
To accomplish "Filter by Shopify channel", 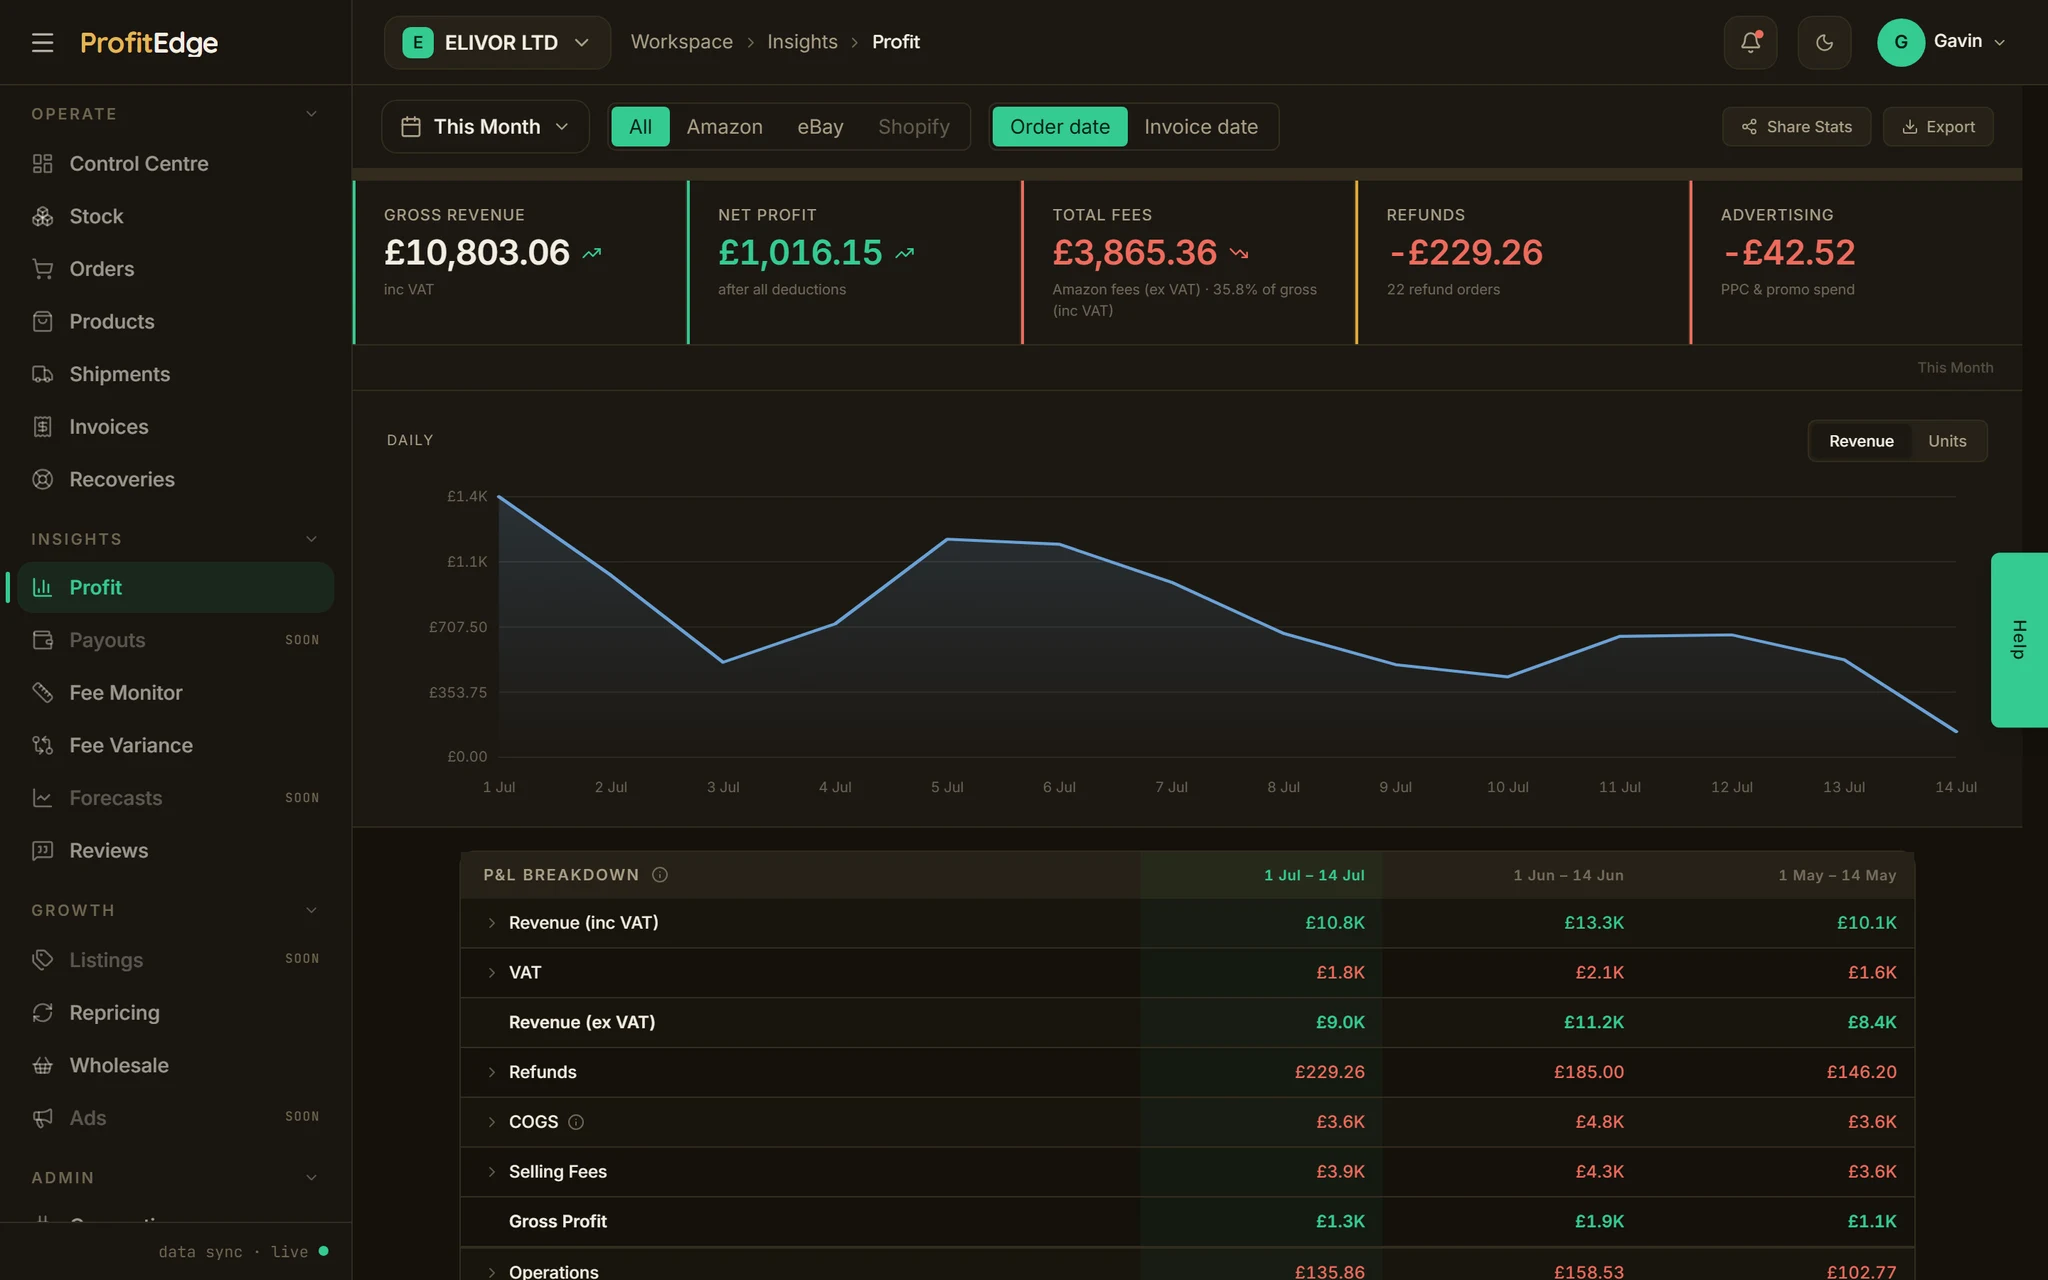I will [x=914, y=127].
